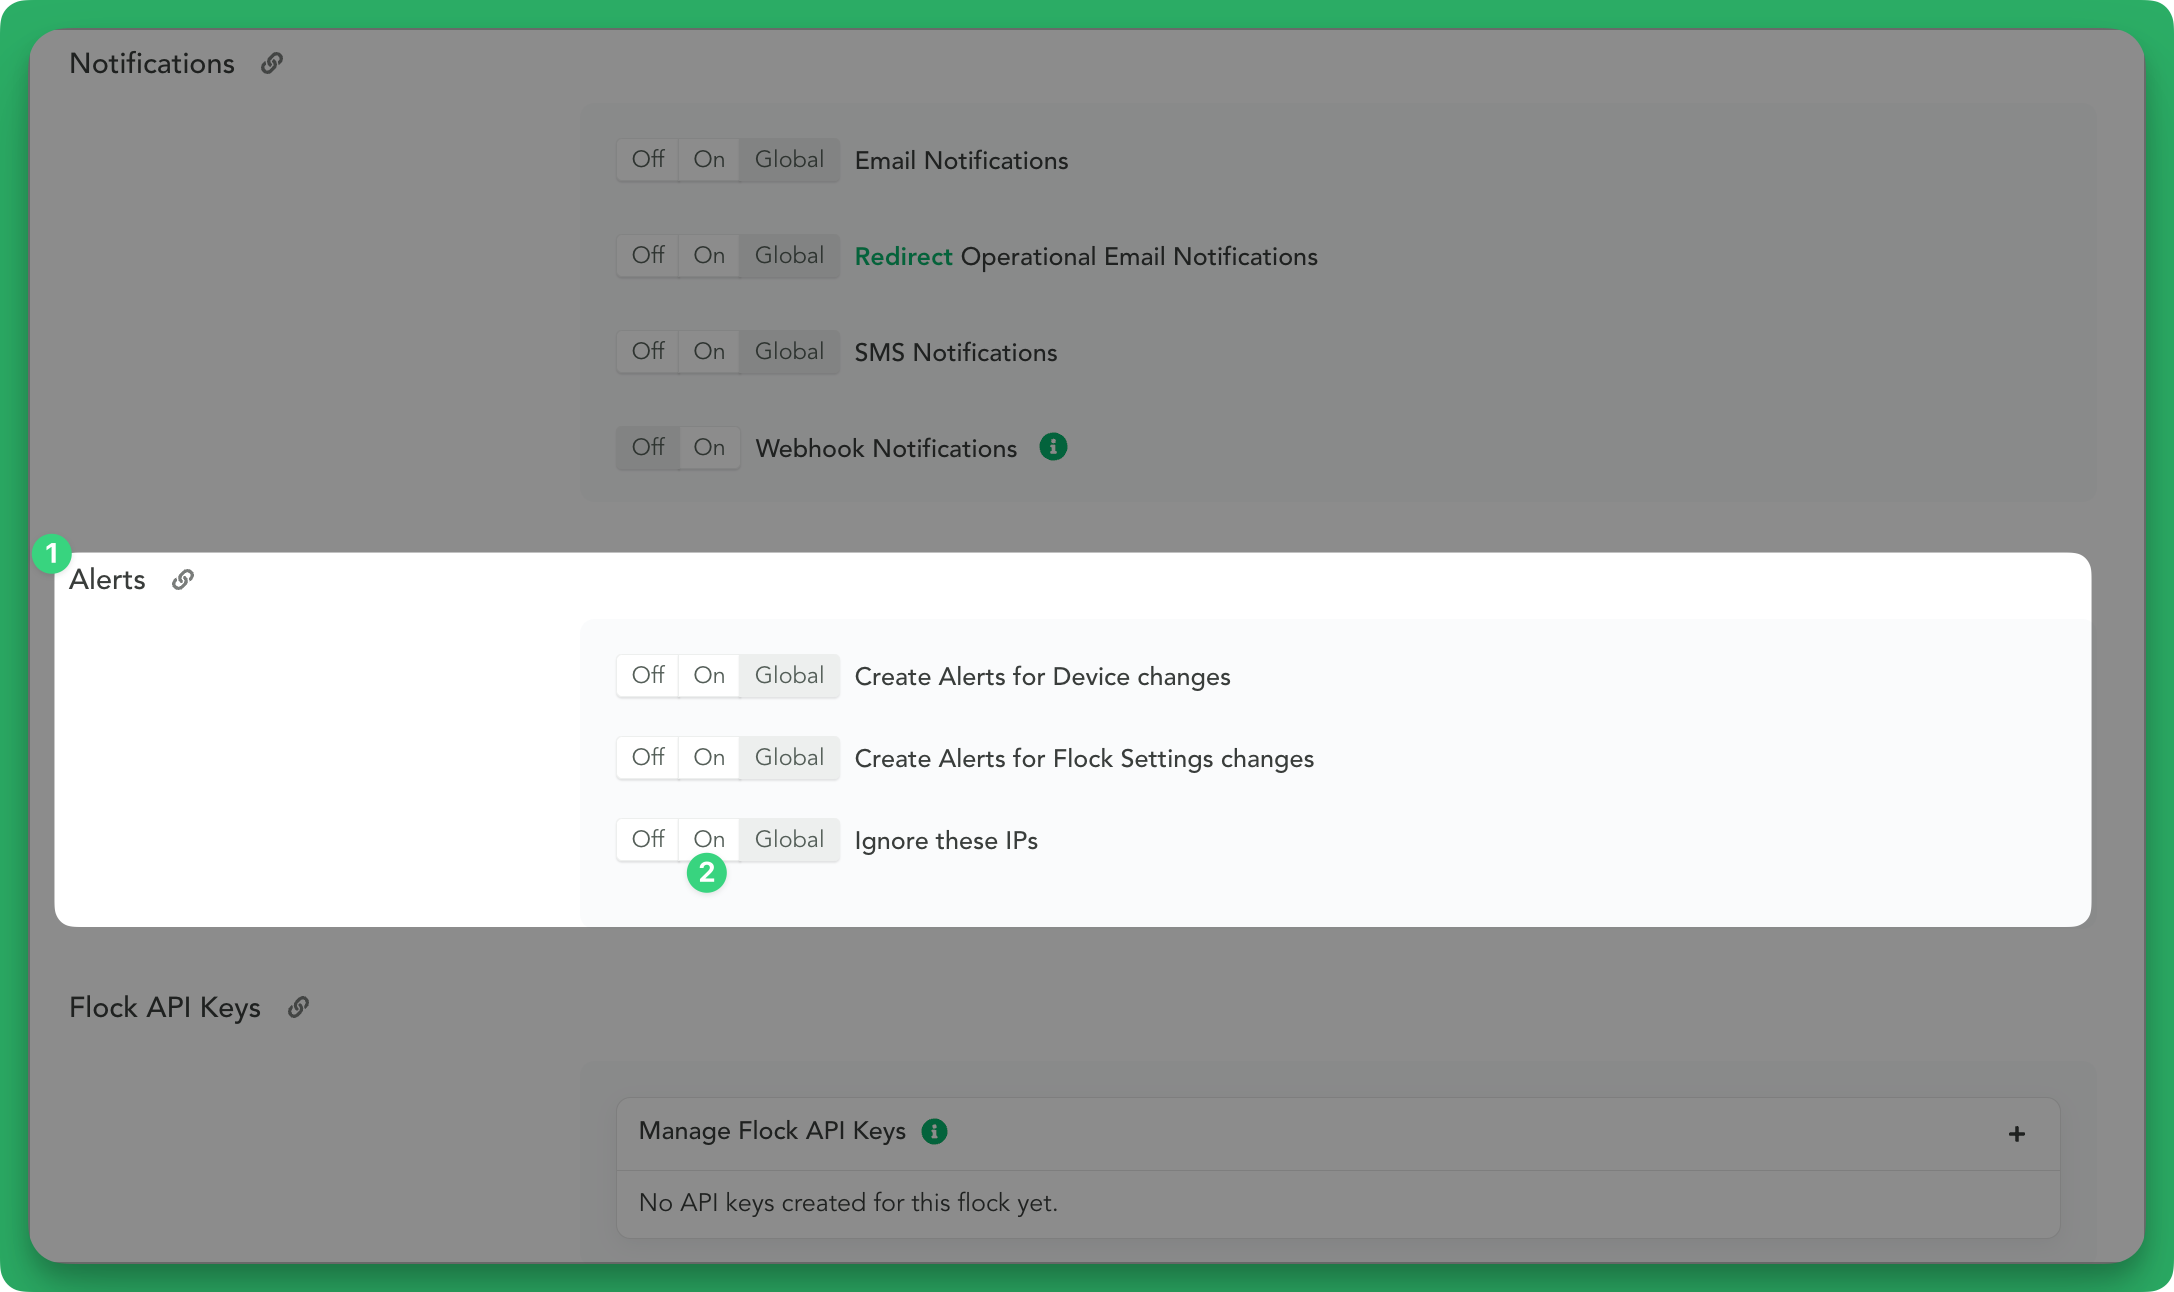Screen dimensions: 2174x1292
Task: Copy anchor link icon beside Flock API Keys
Action: pyautogui.click(x=298, y=1008)
